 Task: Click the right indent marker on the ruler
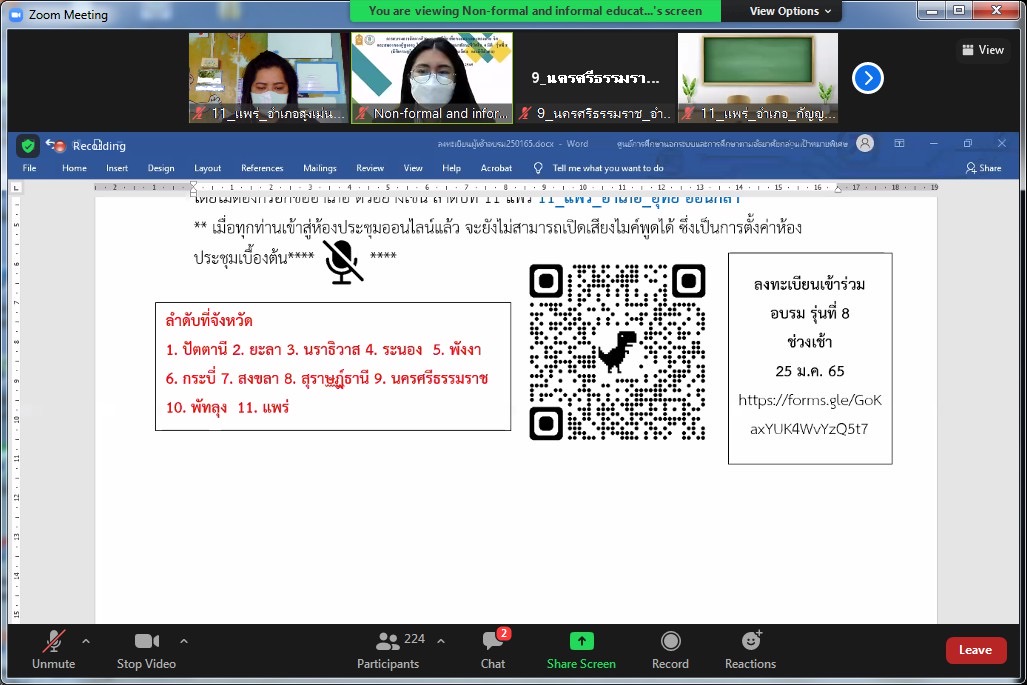838,189
